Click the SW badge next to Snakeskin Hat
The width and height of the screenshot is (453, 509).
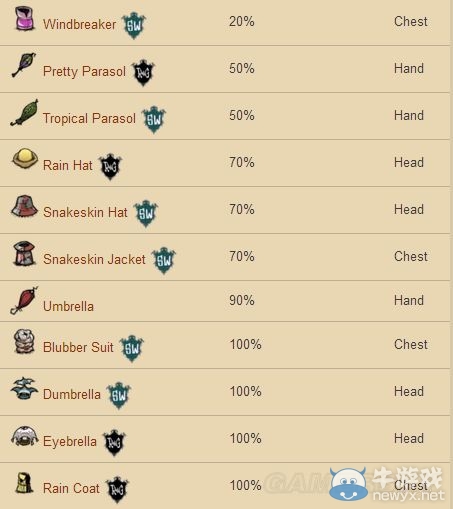[x=146, y=213]
